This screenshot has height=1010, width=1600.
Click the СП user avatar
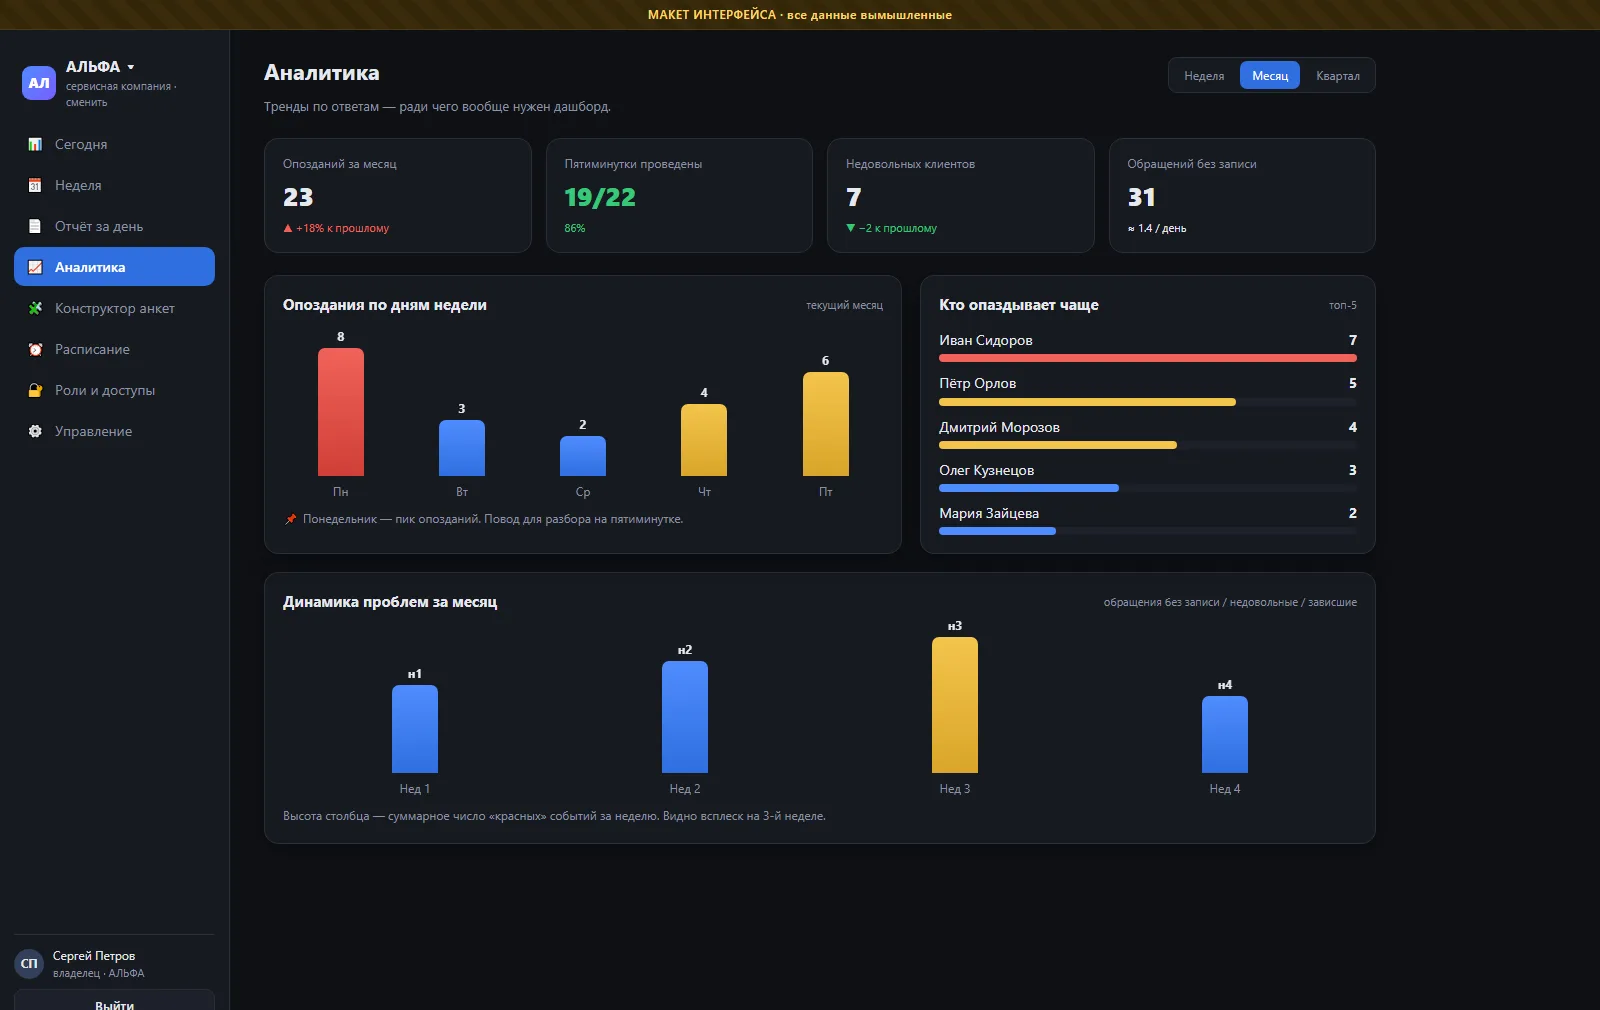pos(29,964)
